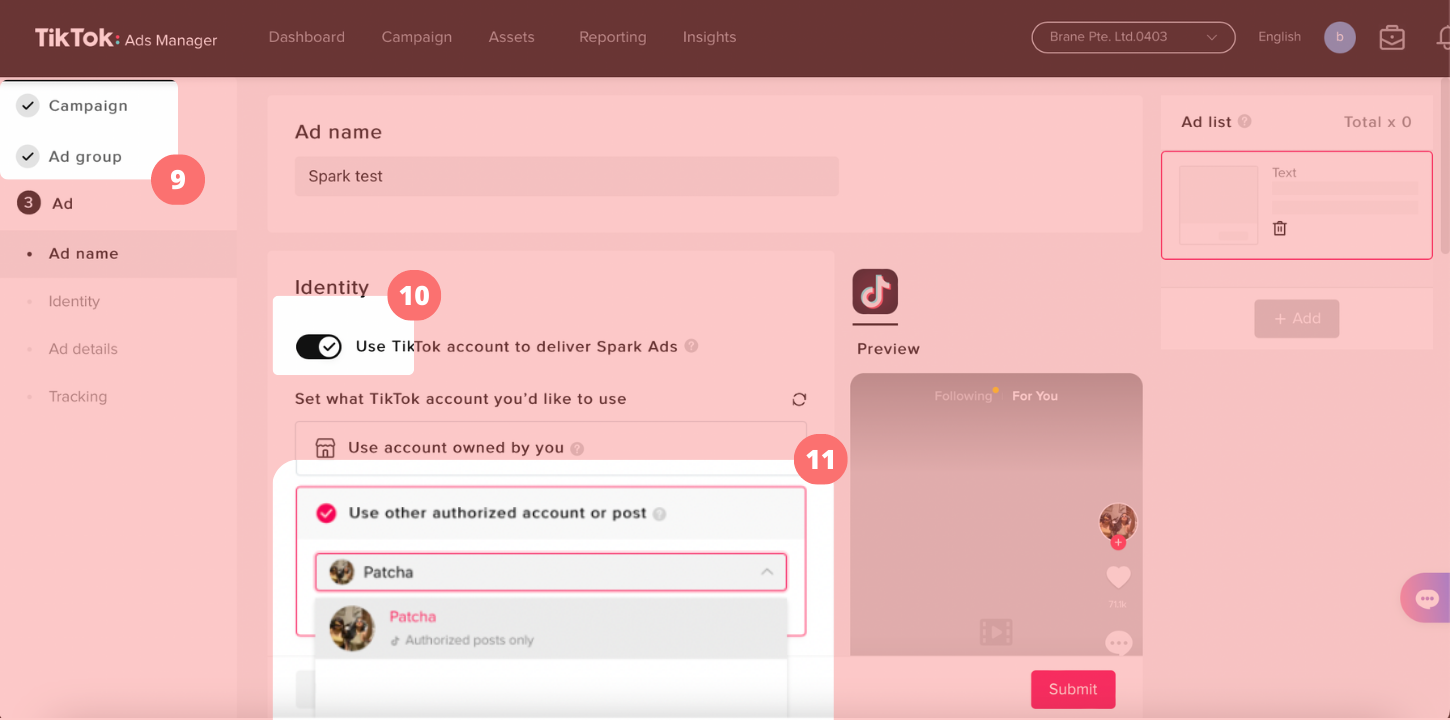This screenshot has width=1450, height=720.
Task: Click the heart like icon in preview
Action: click(x=1118, y=577)
